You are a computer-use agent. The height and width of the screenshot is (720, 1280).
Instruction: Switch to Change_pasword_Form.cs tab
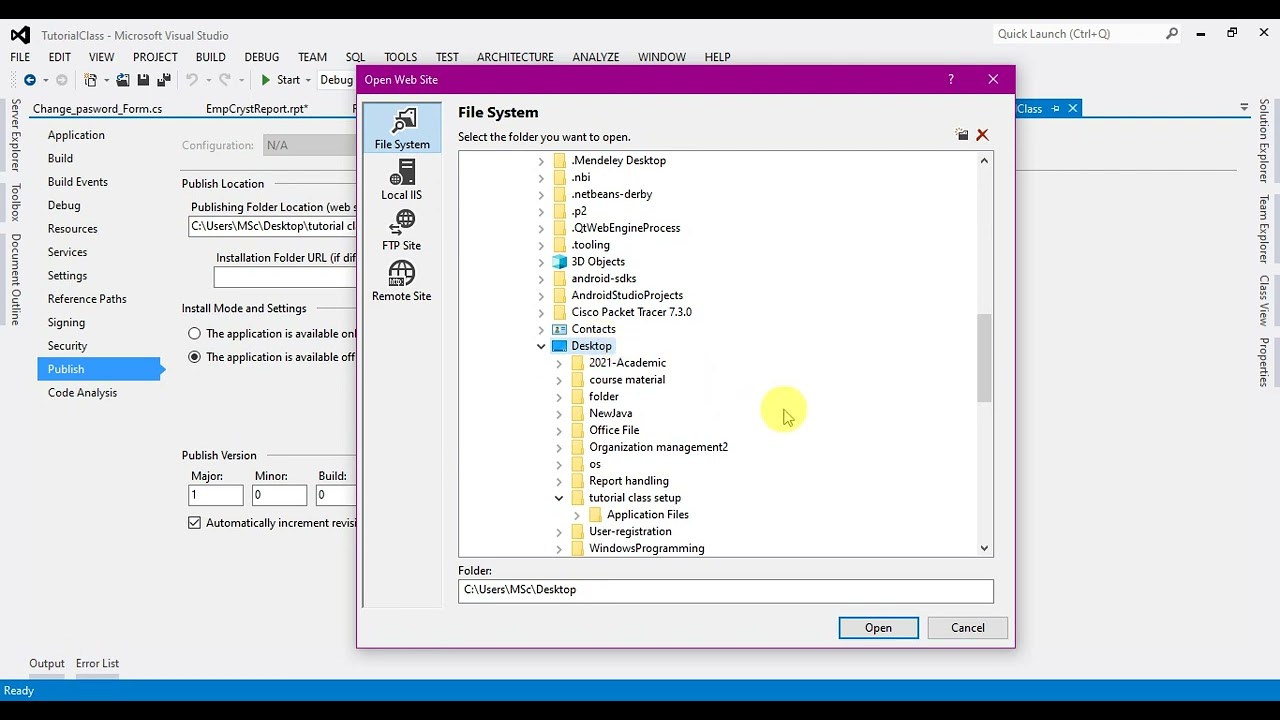(97, 109)
